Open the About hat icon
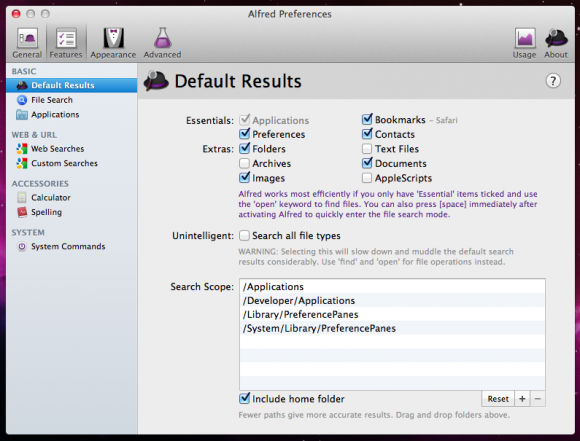The image size is (580, 441). click(x=556, y=43)
